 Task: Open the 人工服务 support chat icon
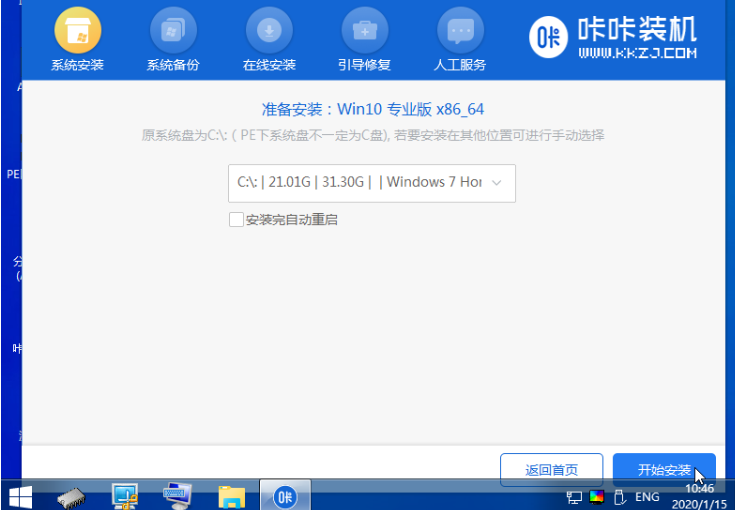(460, 31)
